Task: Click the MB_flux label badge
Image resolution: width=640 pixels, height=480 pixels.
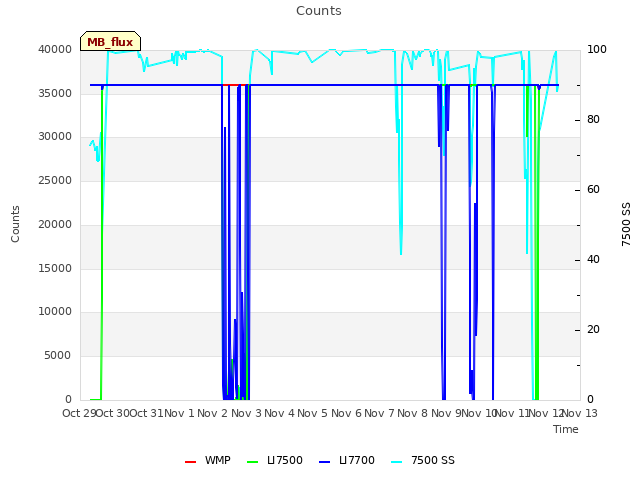Action: click(110, 41)
